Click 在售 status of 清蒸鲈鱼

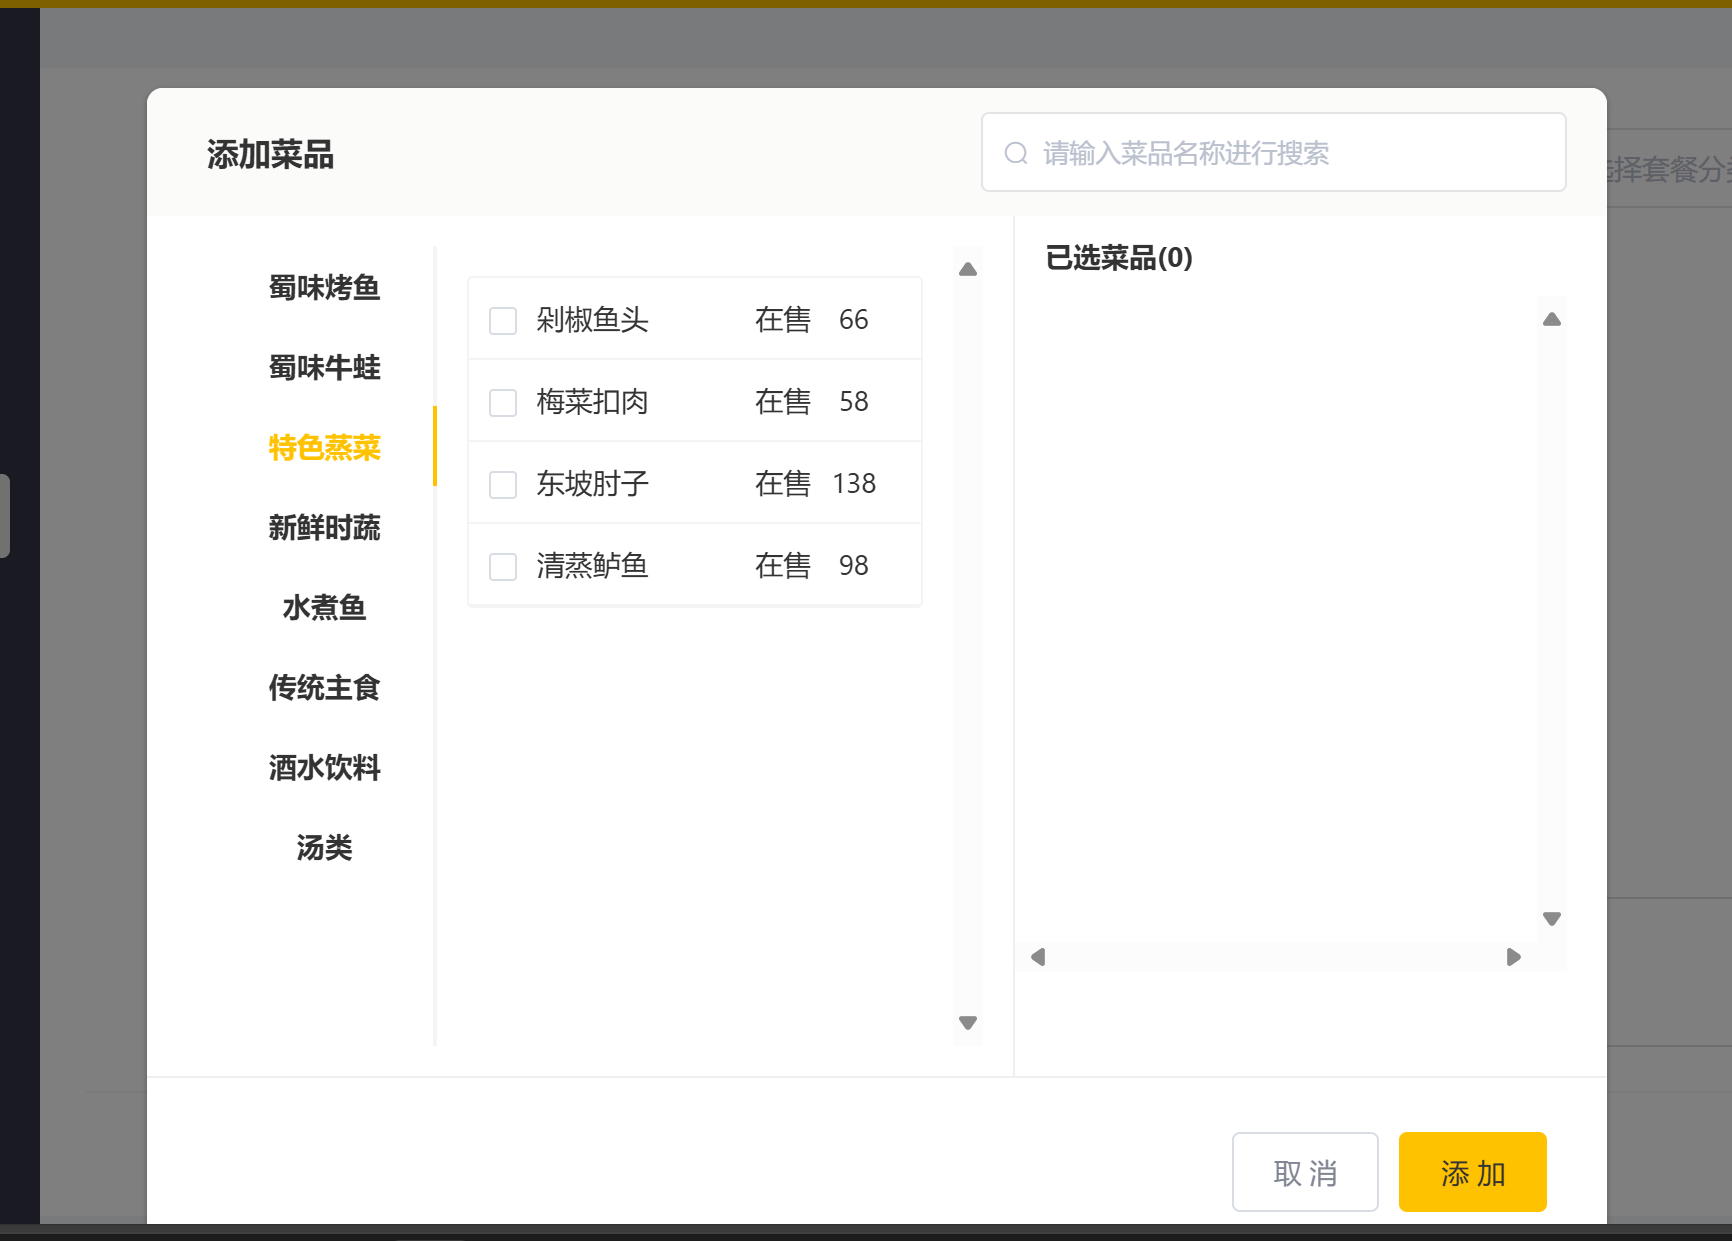783,566
